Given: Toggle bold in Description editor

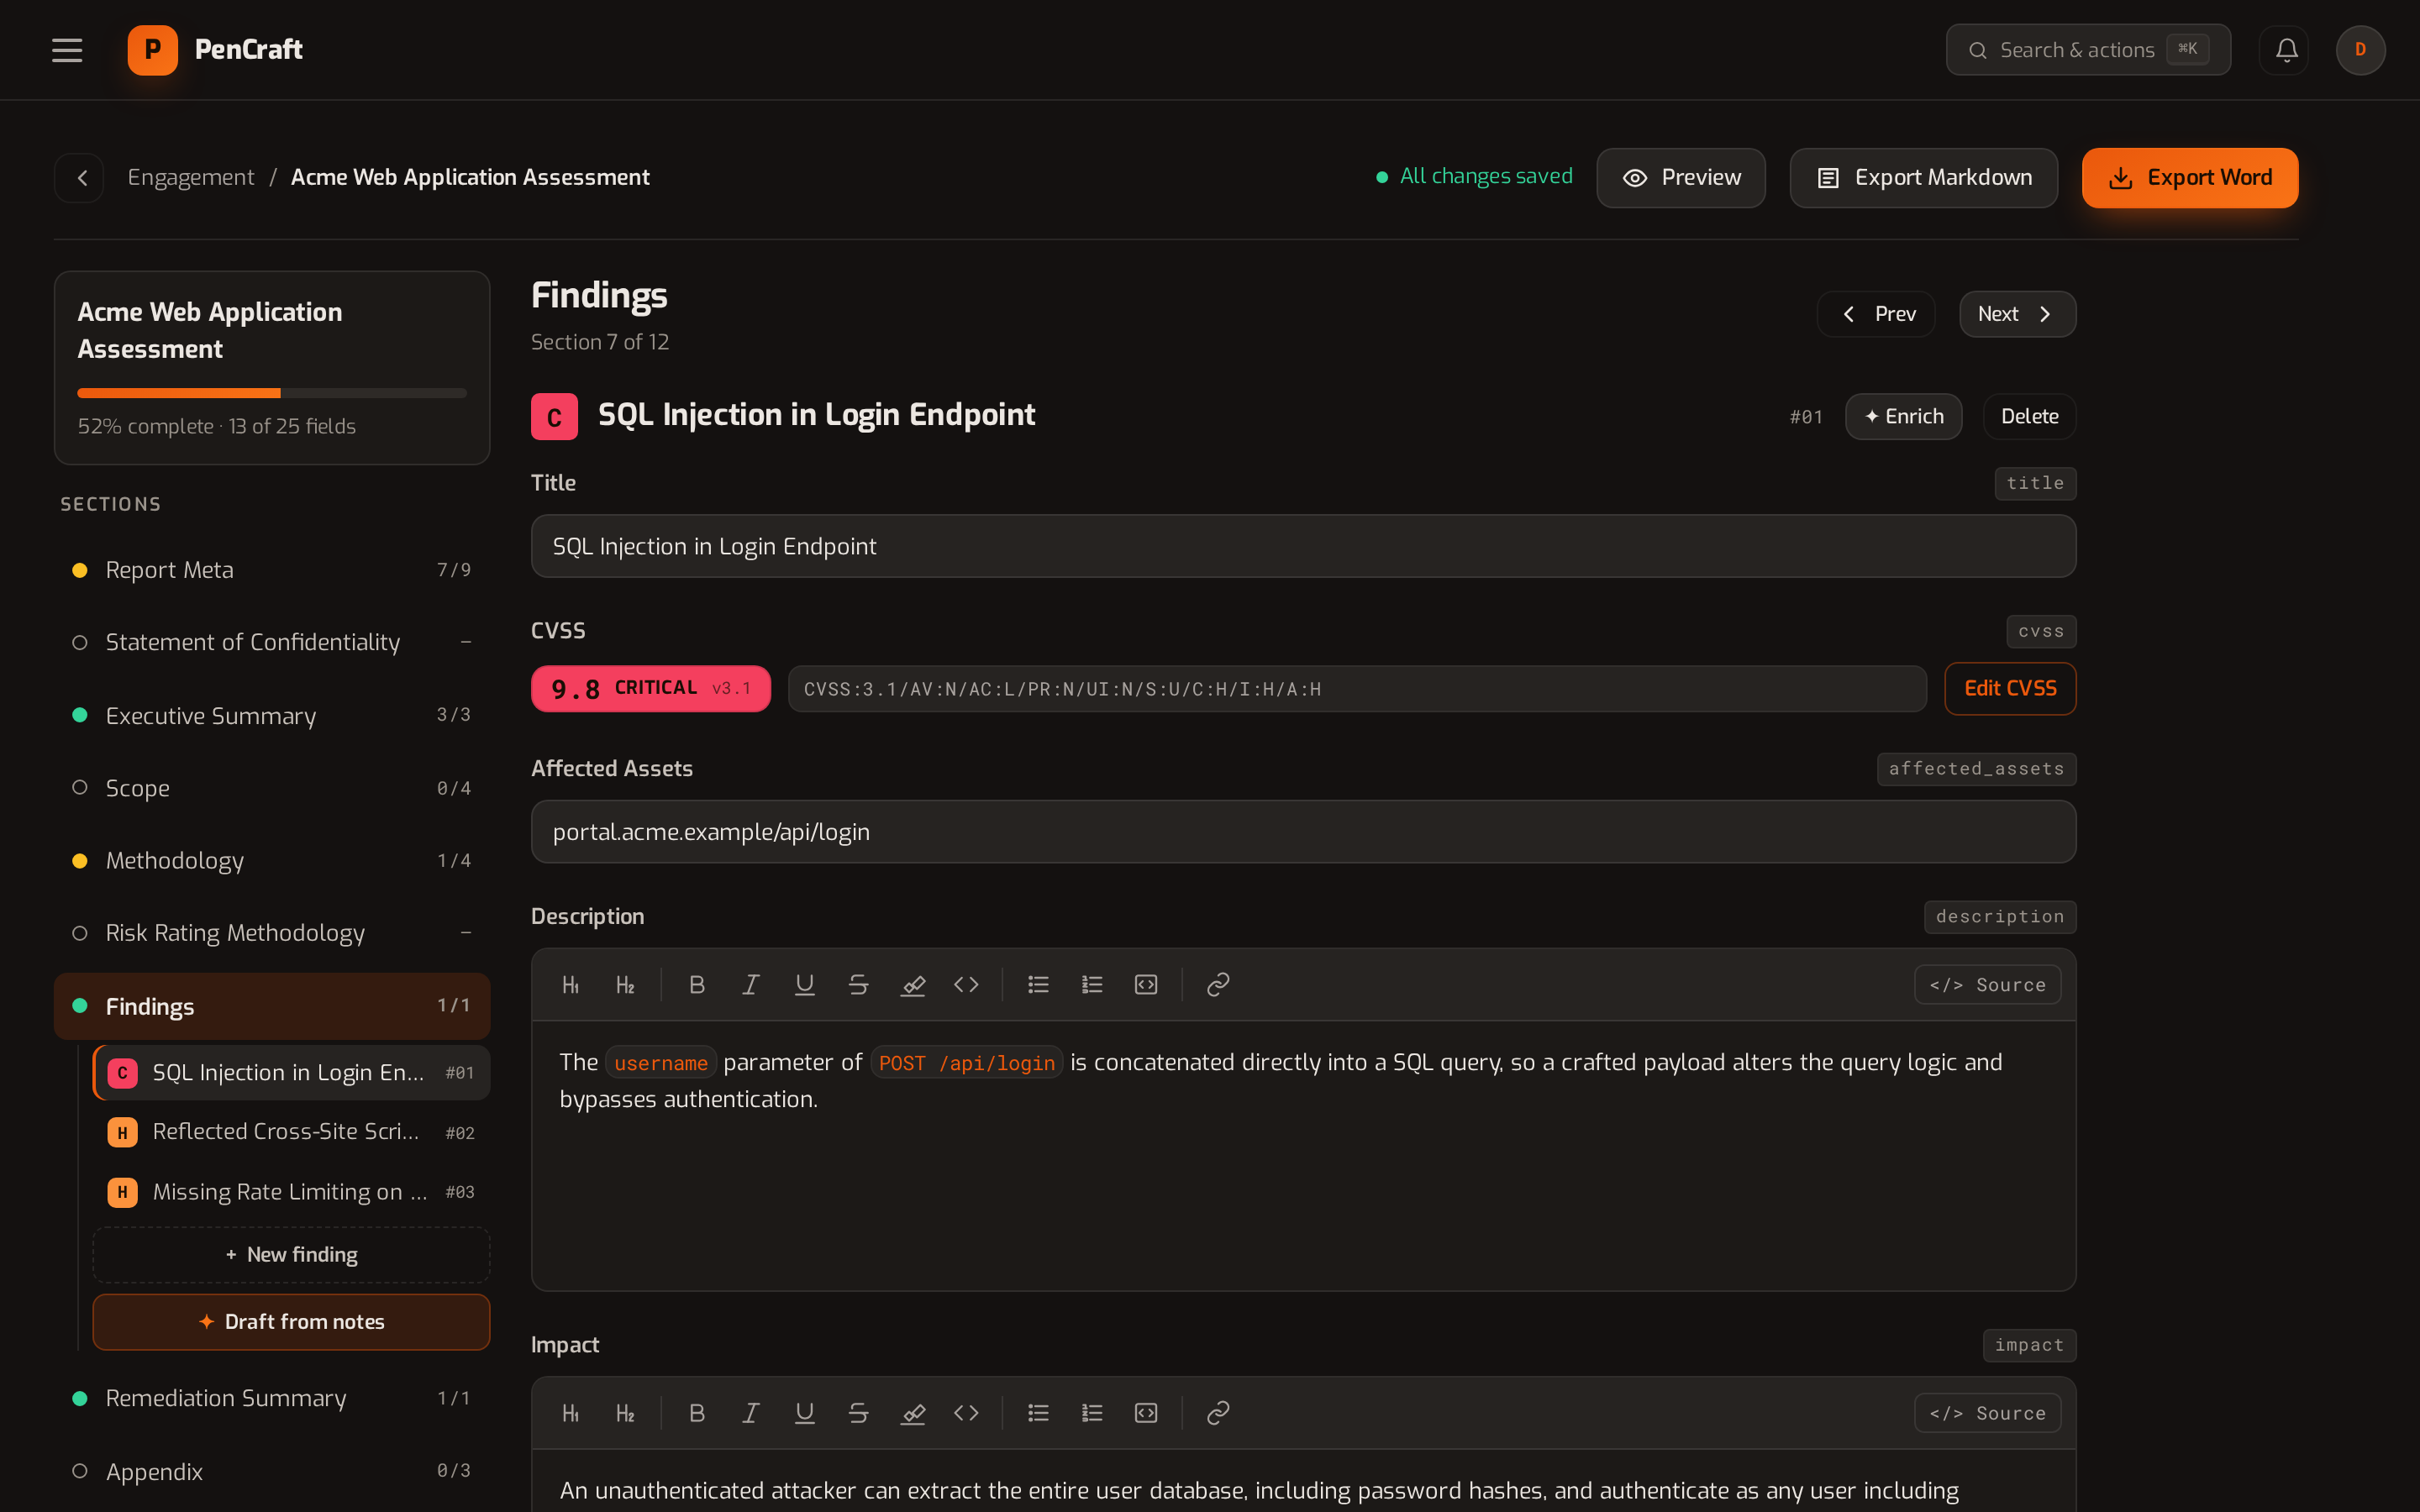Looking at the screenshot, I should 697,985.
